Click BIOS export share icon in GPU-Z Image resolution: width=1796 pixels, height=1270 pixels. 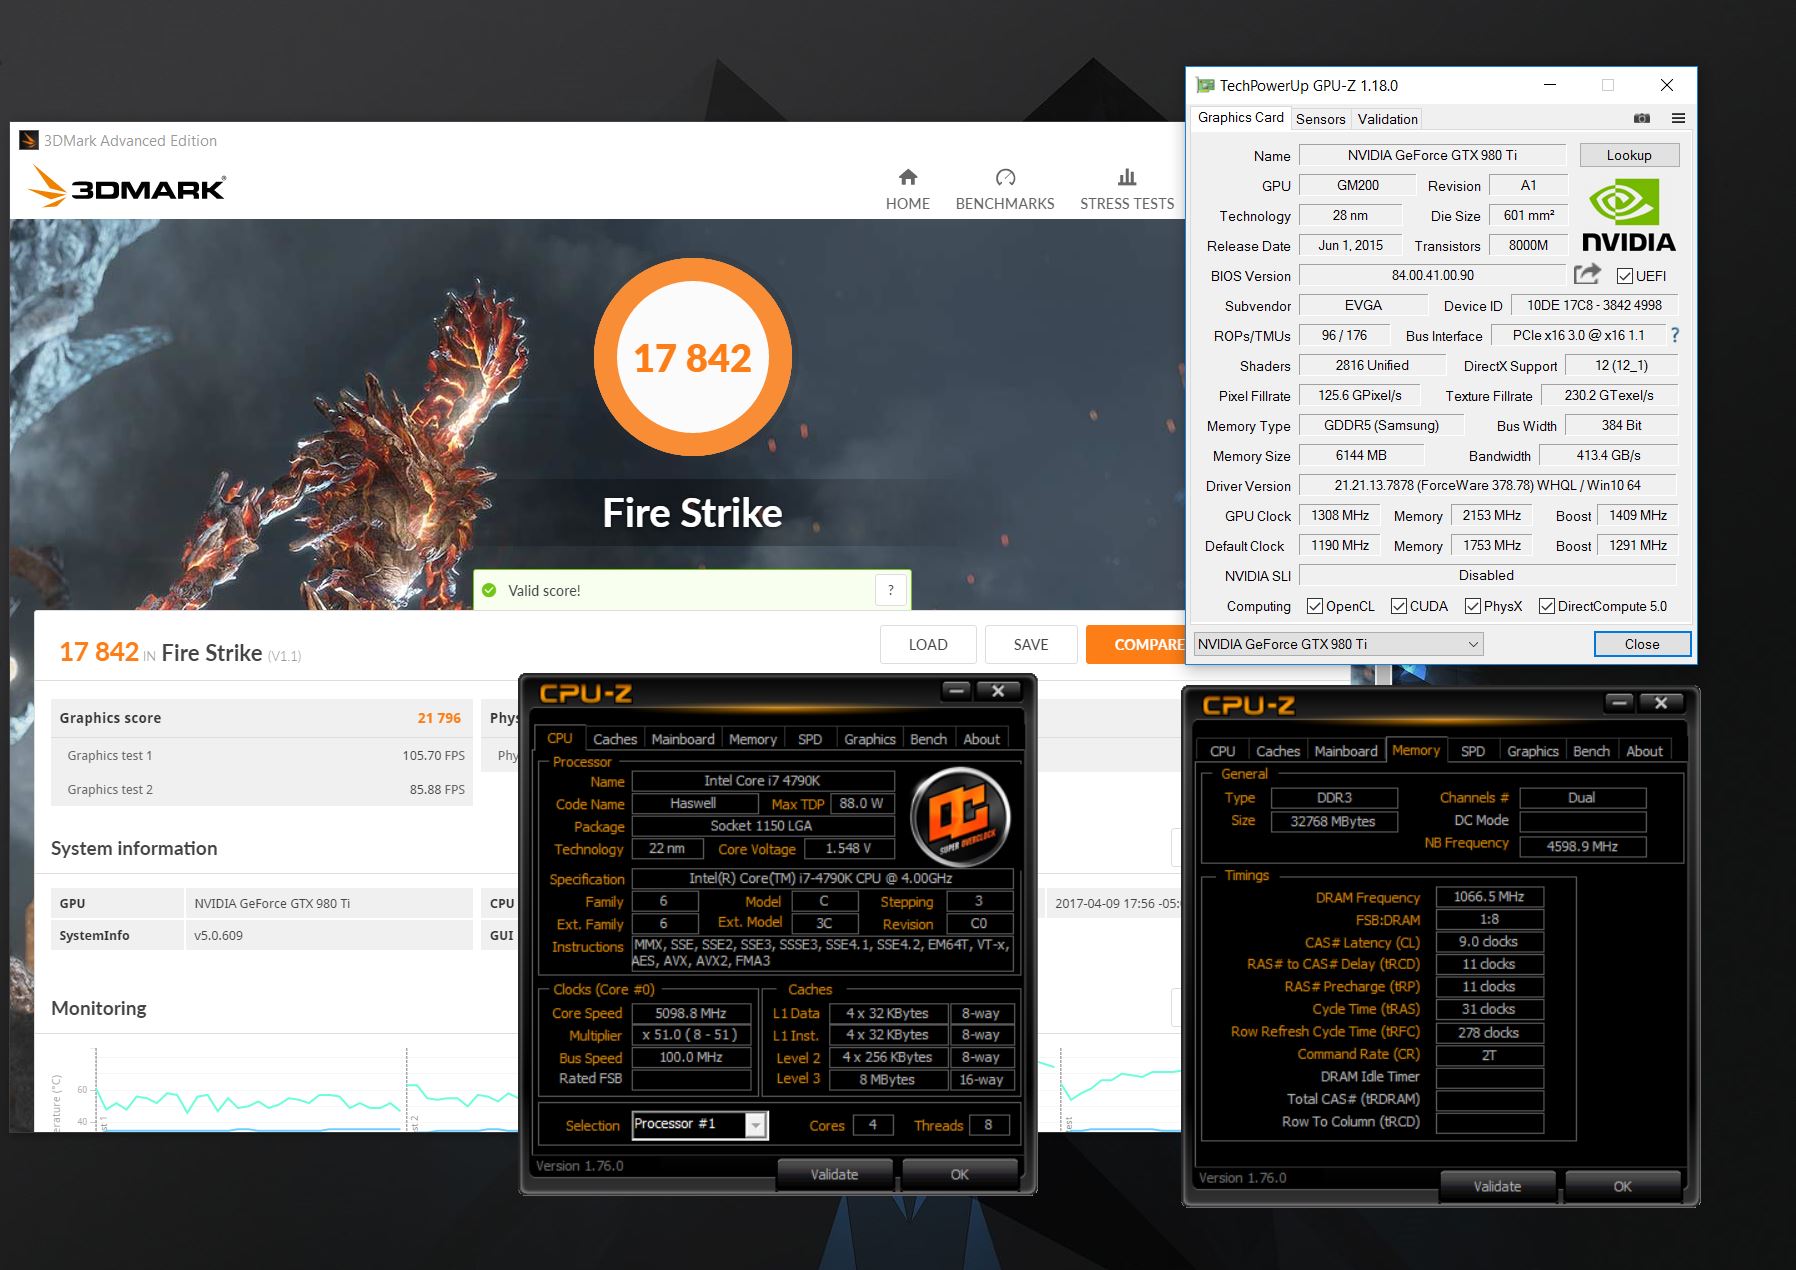click(x=1587, y=274)
